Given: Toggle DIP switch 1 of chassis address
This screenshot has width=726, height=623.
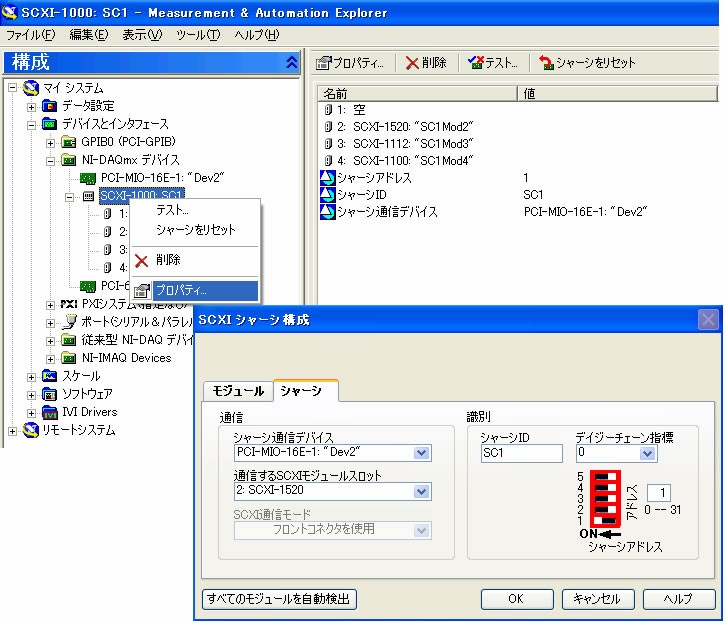Looking at the screenshot, I should 607,521.
